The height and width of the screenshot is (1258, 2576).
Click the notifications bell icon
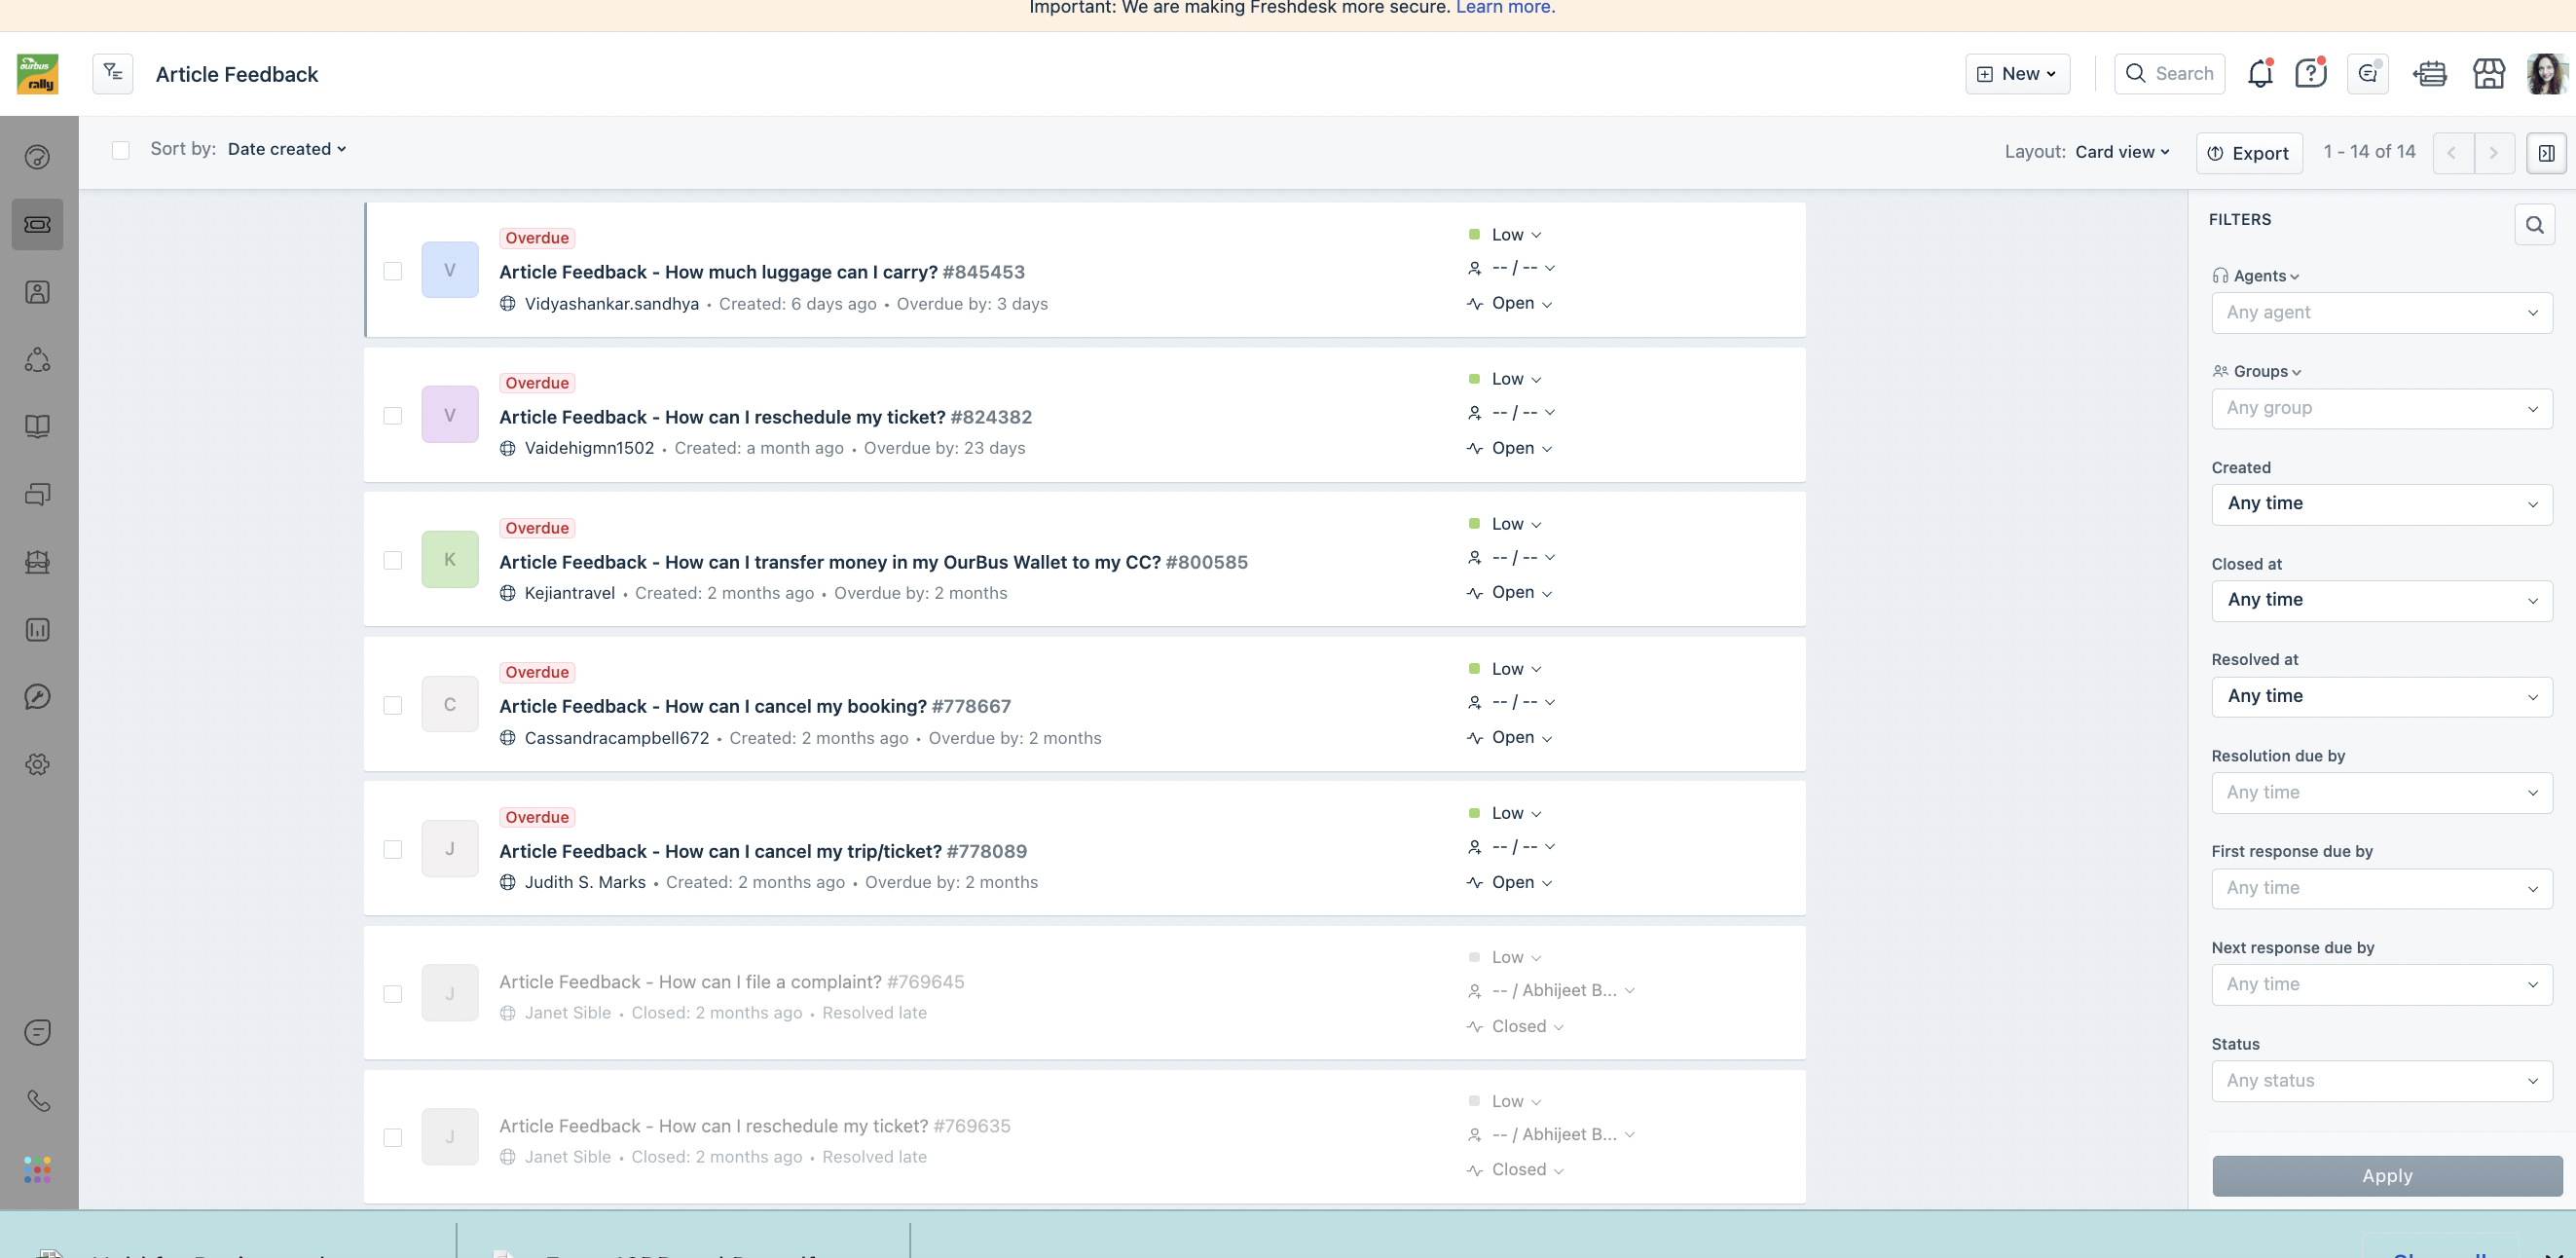(x=2259, y=74)
